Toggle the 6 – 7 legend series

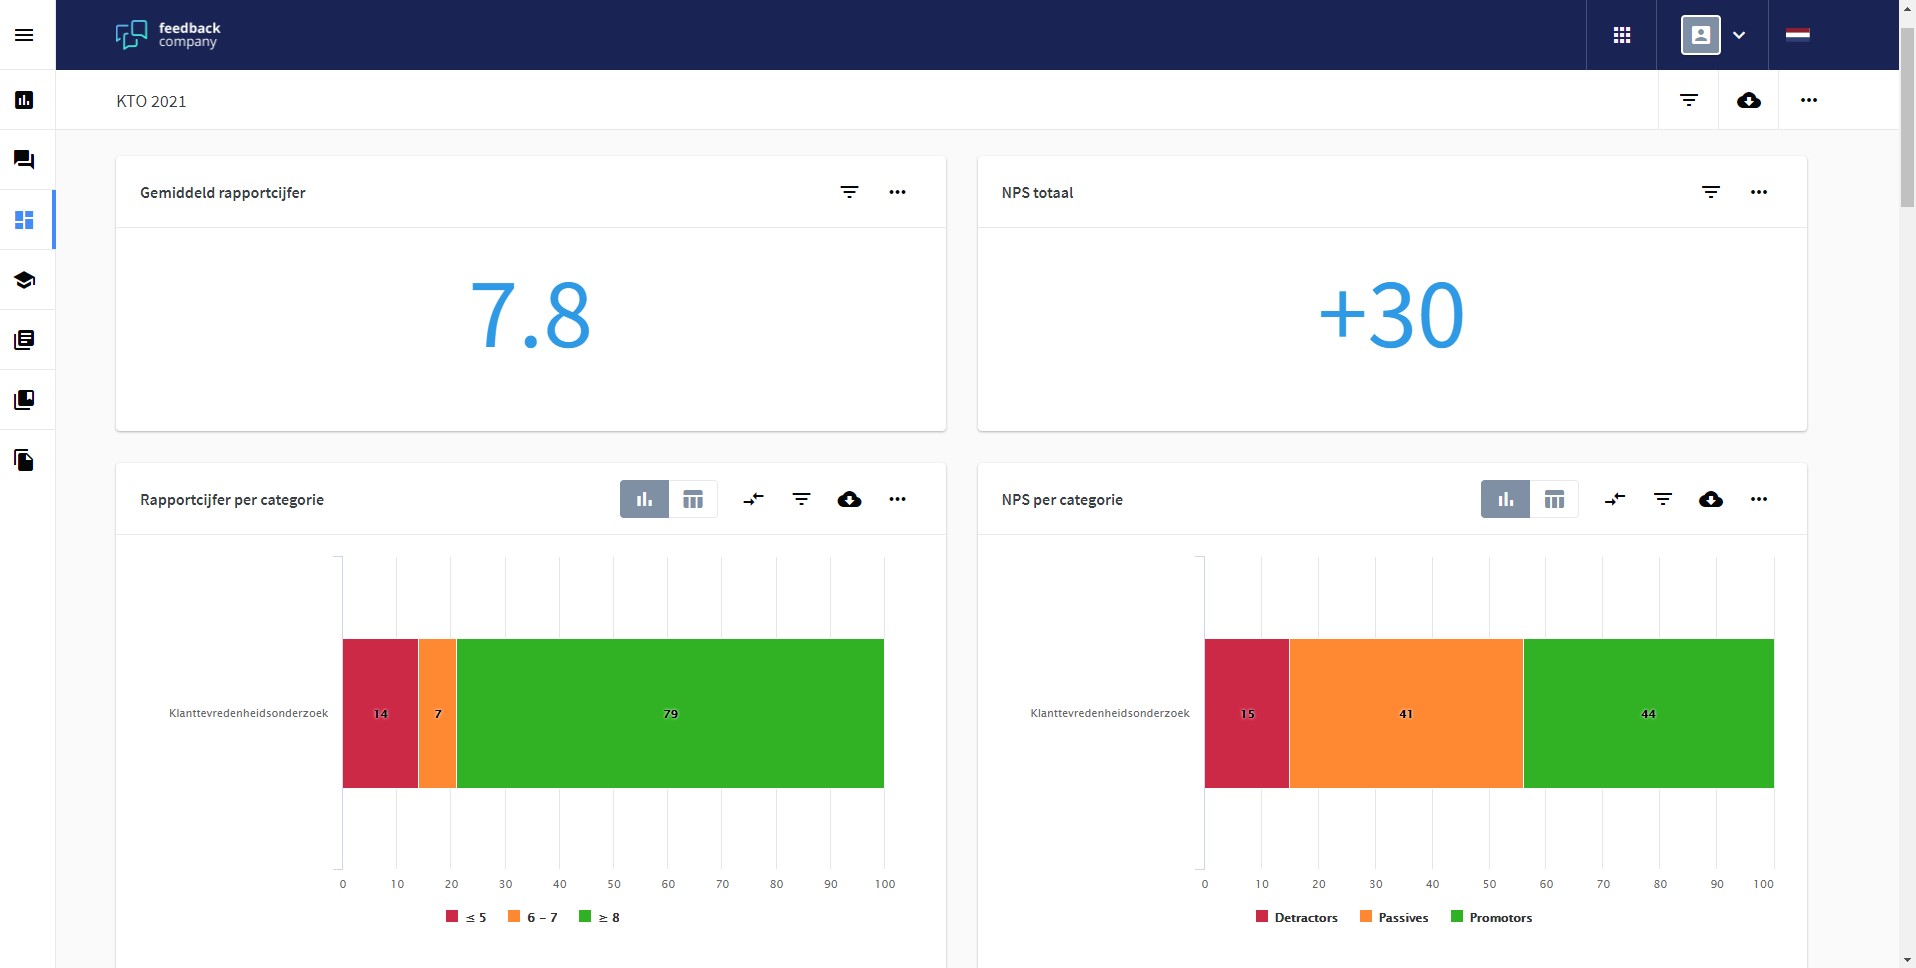coord(533,917)
